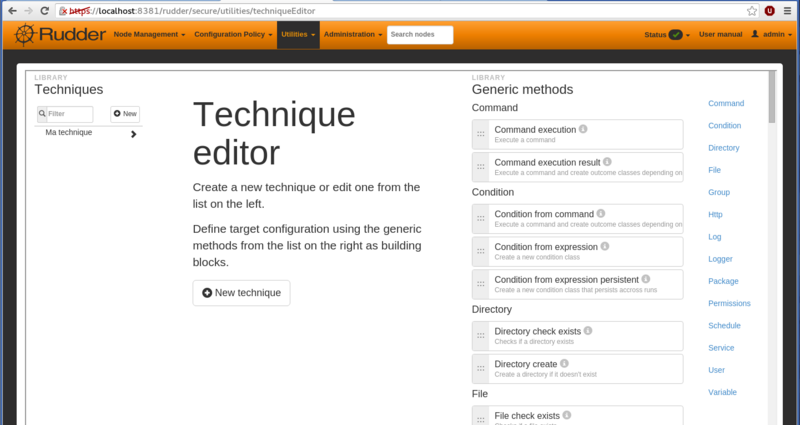Grab the drag handle of Command execution

481,134
